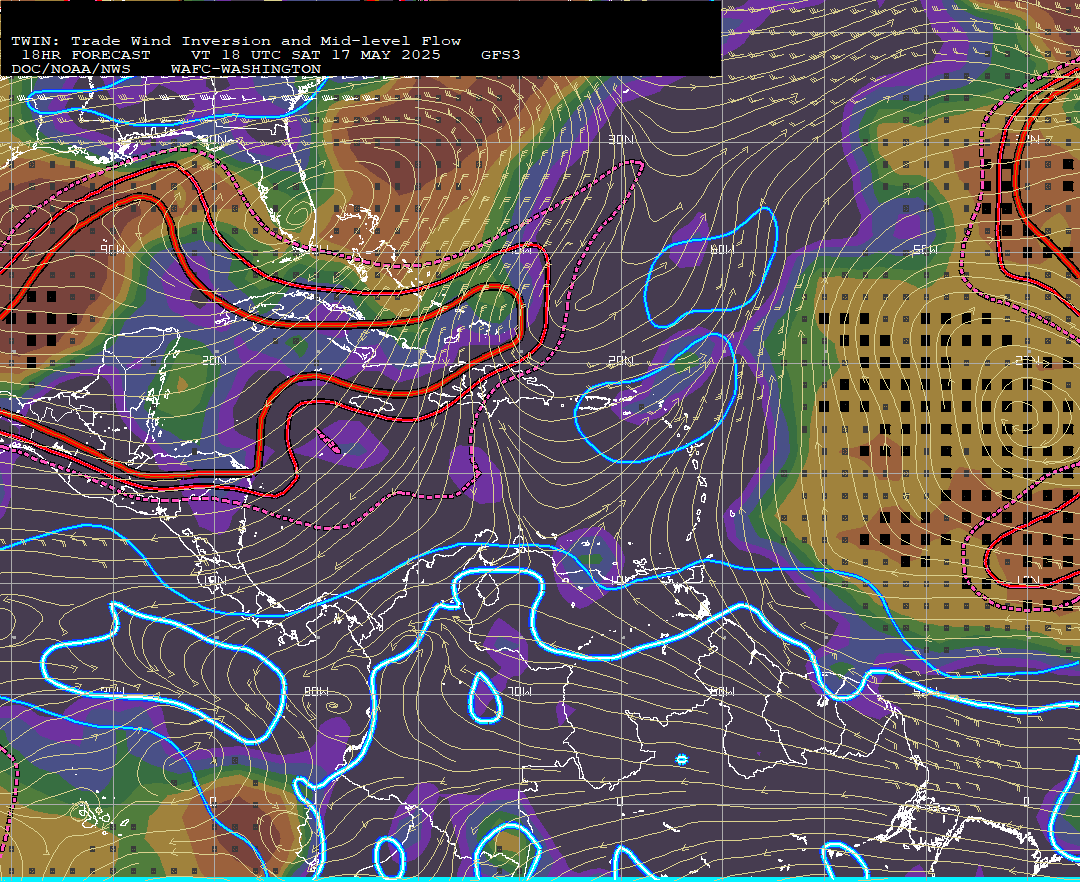Select the "DOC/NOAA/NWS" source text
The width and height of the screenshot is (1080, 882).
click(x=71, y=70)
